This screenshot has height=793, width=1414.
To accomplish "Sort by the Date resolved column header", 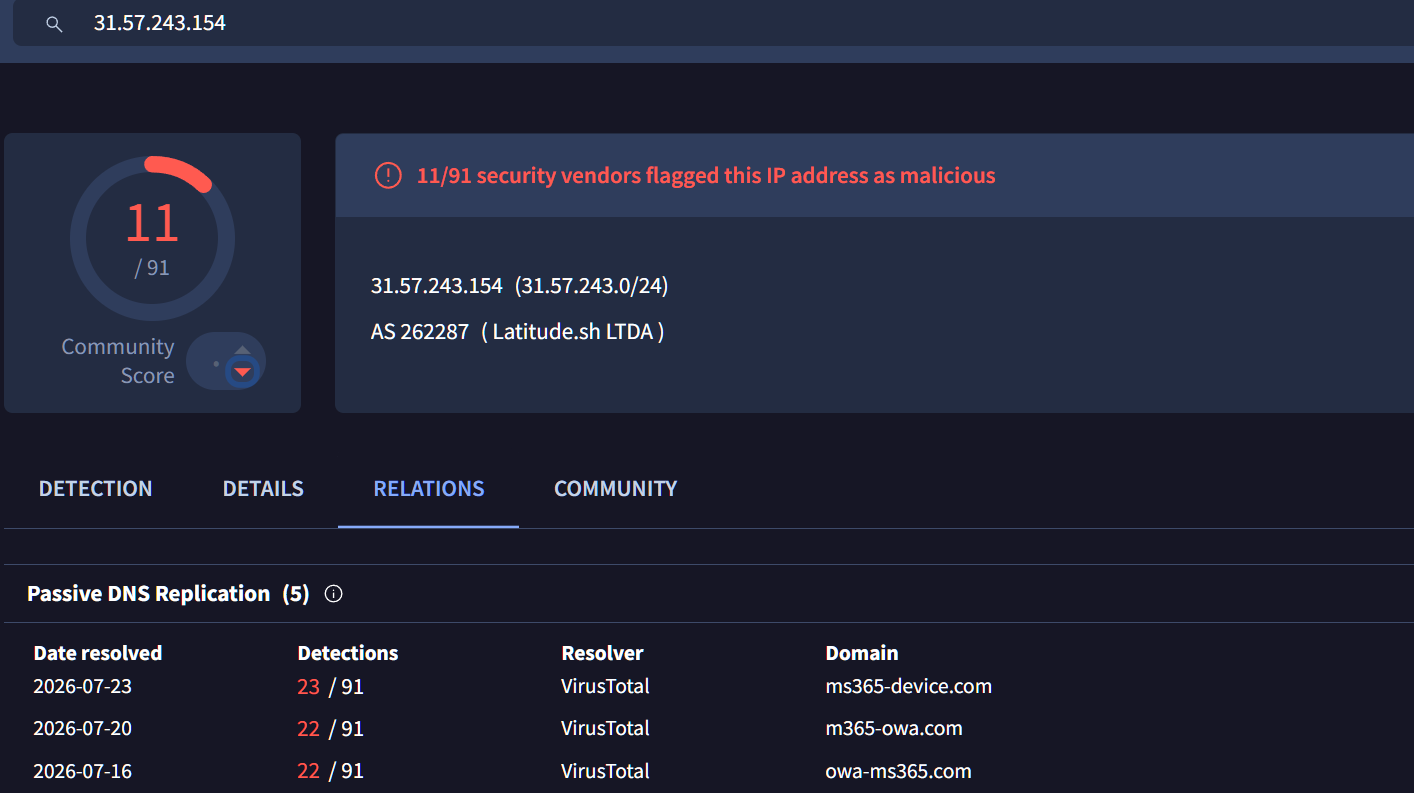I will (98, 653).
